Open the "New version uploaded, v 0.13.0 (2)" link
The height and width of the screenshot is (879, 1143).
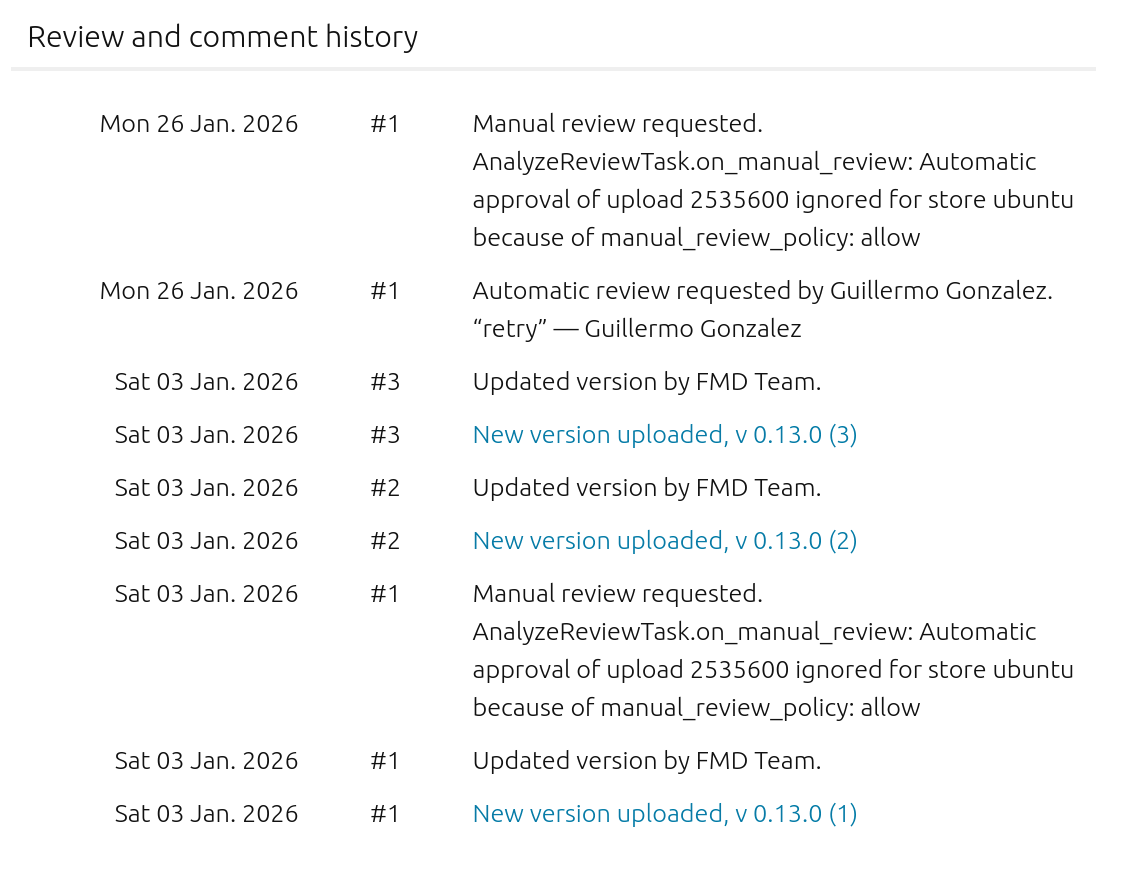(664, 541)
